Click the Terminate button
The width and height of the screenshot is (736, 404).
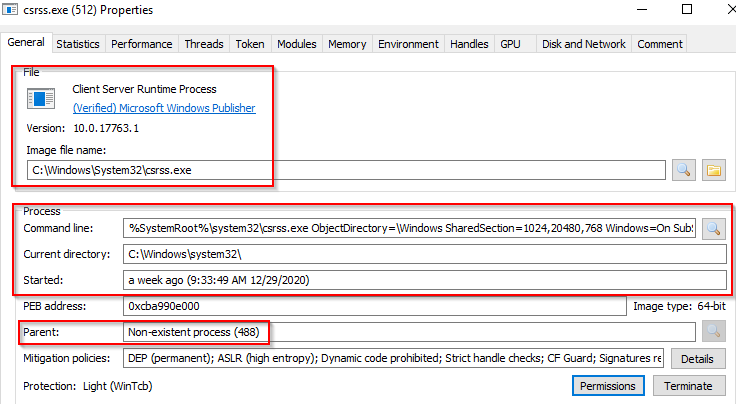pyautogui.click(x=689, y=386)
